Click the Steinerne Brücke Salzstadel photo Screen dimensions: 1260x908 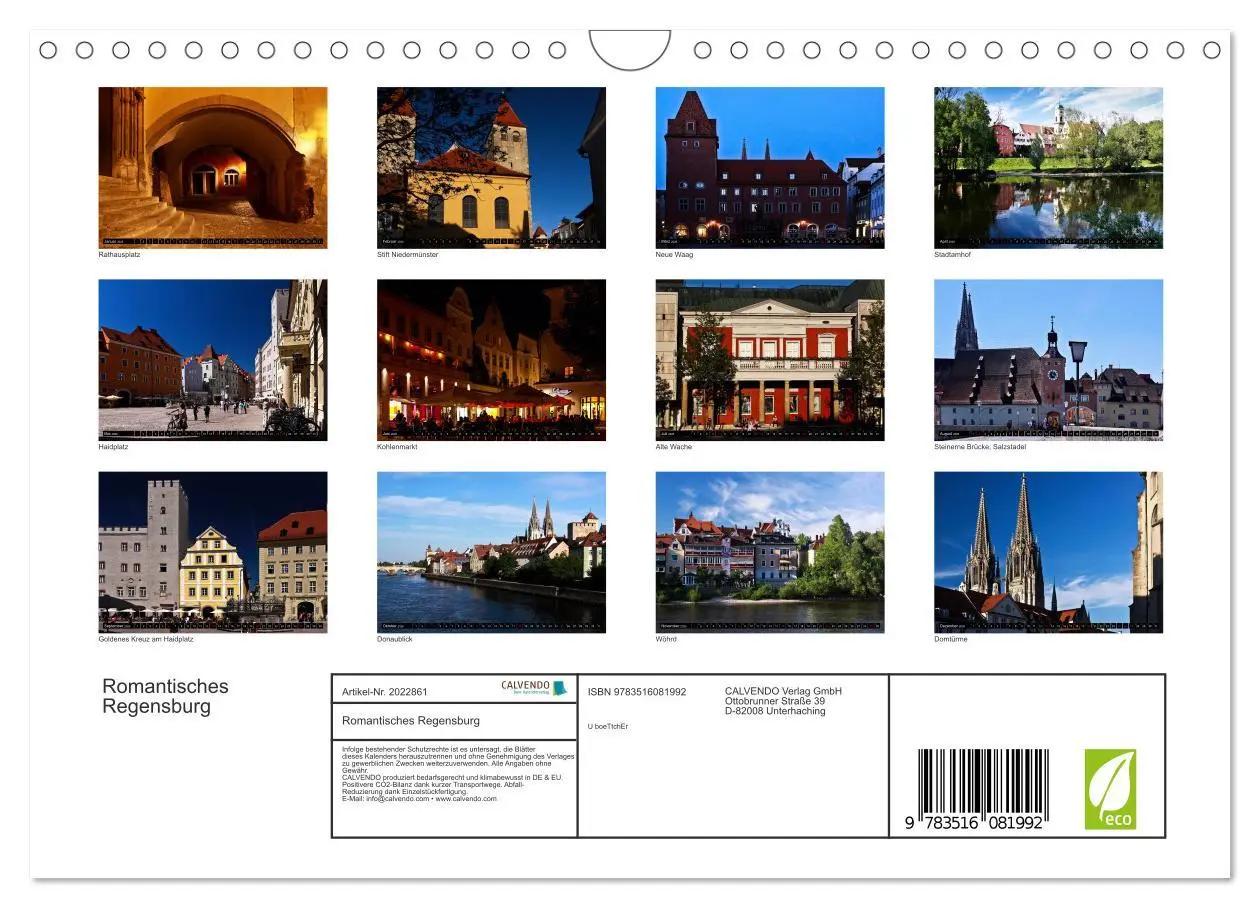pyautogui.click(x=1048, y=360)
